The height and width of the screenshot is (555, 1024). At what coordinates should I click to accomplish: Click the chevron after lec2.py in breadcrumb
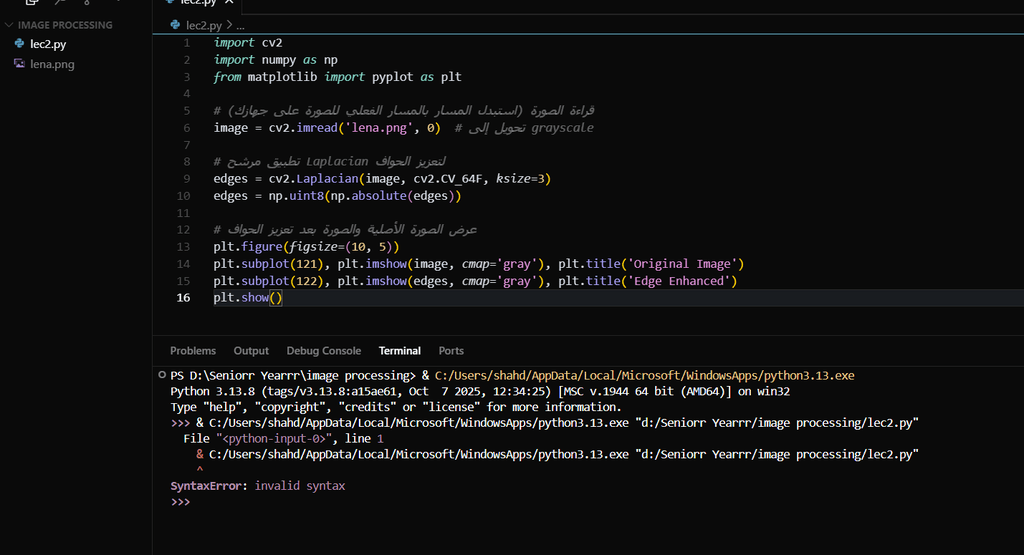[230, 25]
